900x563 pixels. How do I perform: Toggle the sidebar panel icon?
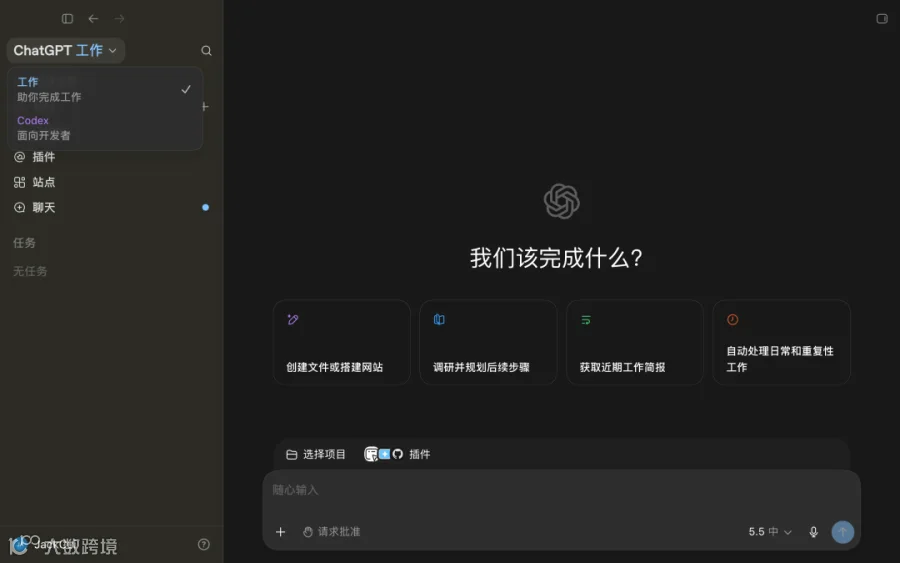(67, 19)
